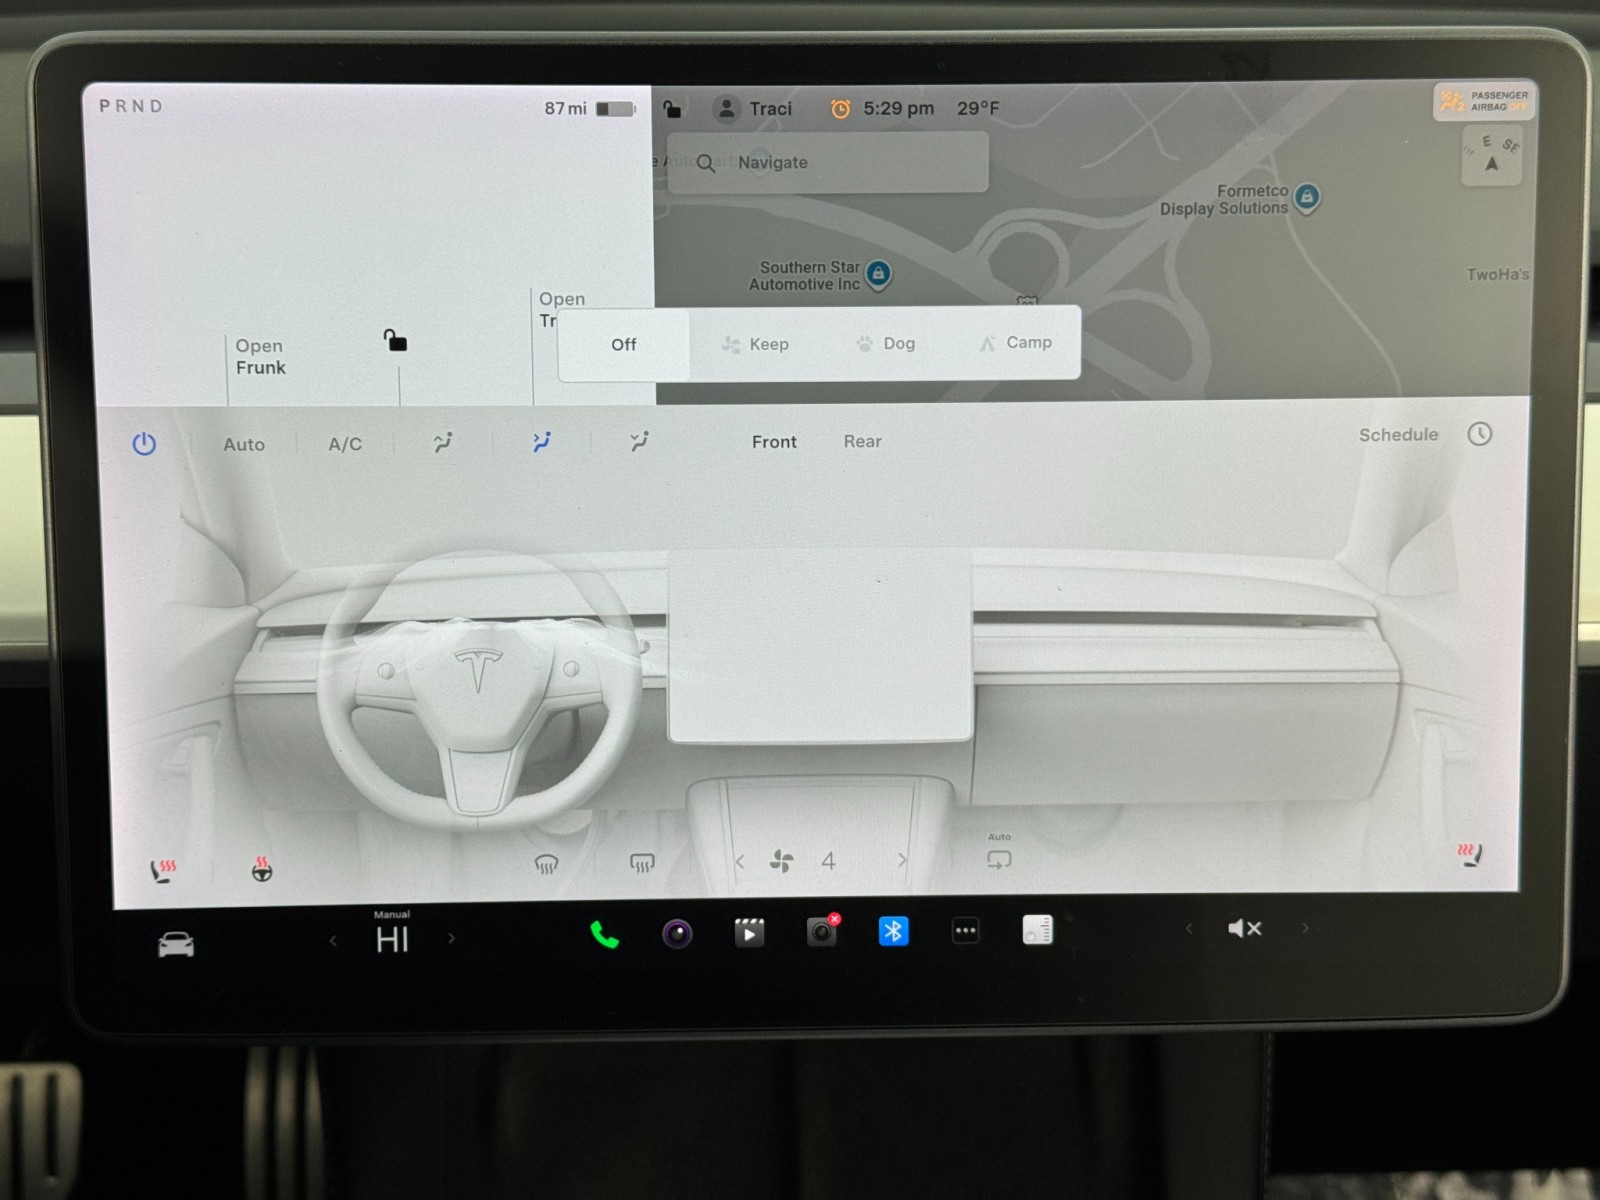This screenshot has width=1600, height=1200.
Task: Enable Auto climate mode
Action: pyautogui.click(x=244, y=444)
